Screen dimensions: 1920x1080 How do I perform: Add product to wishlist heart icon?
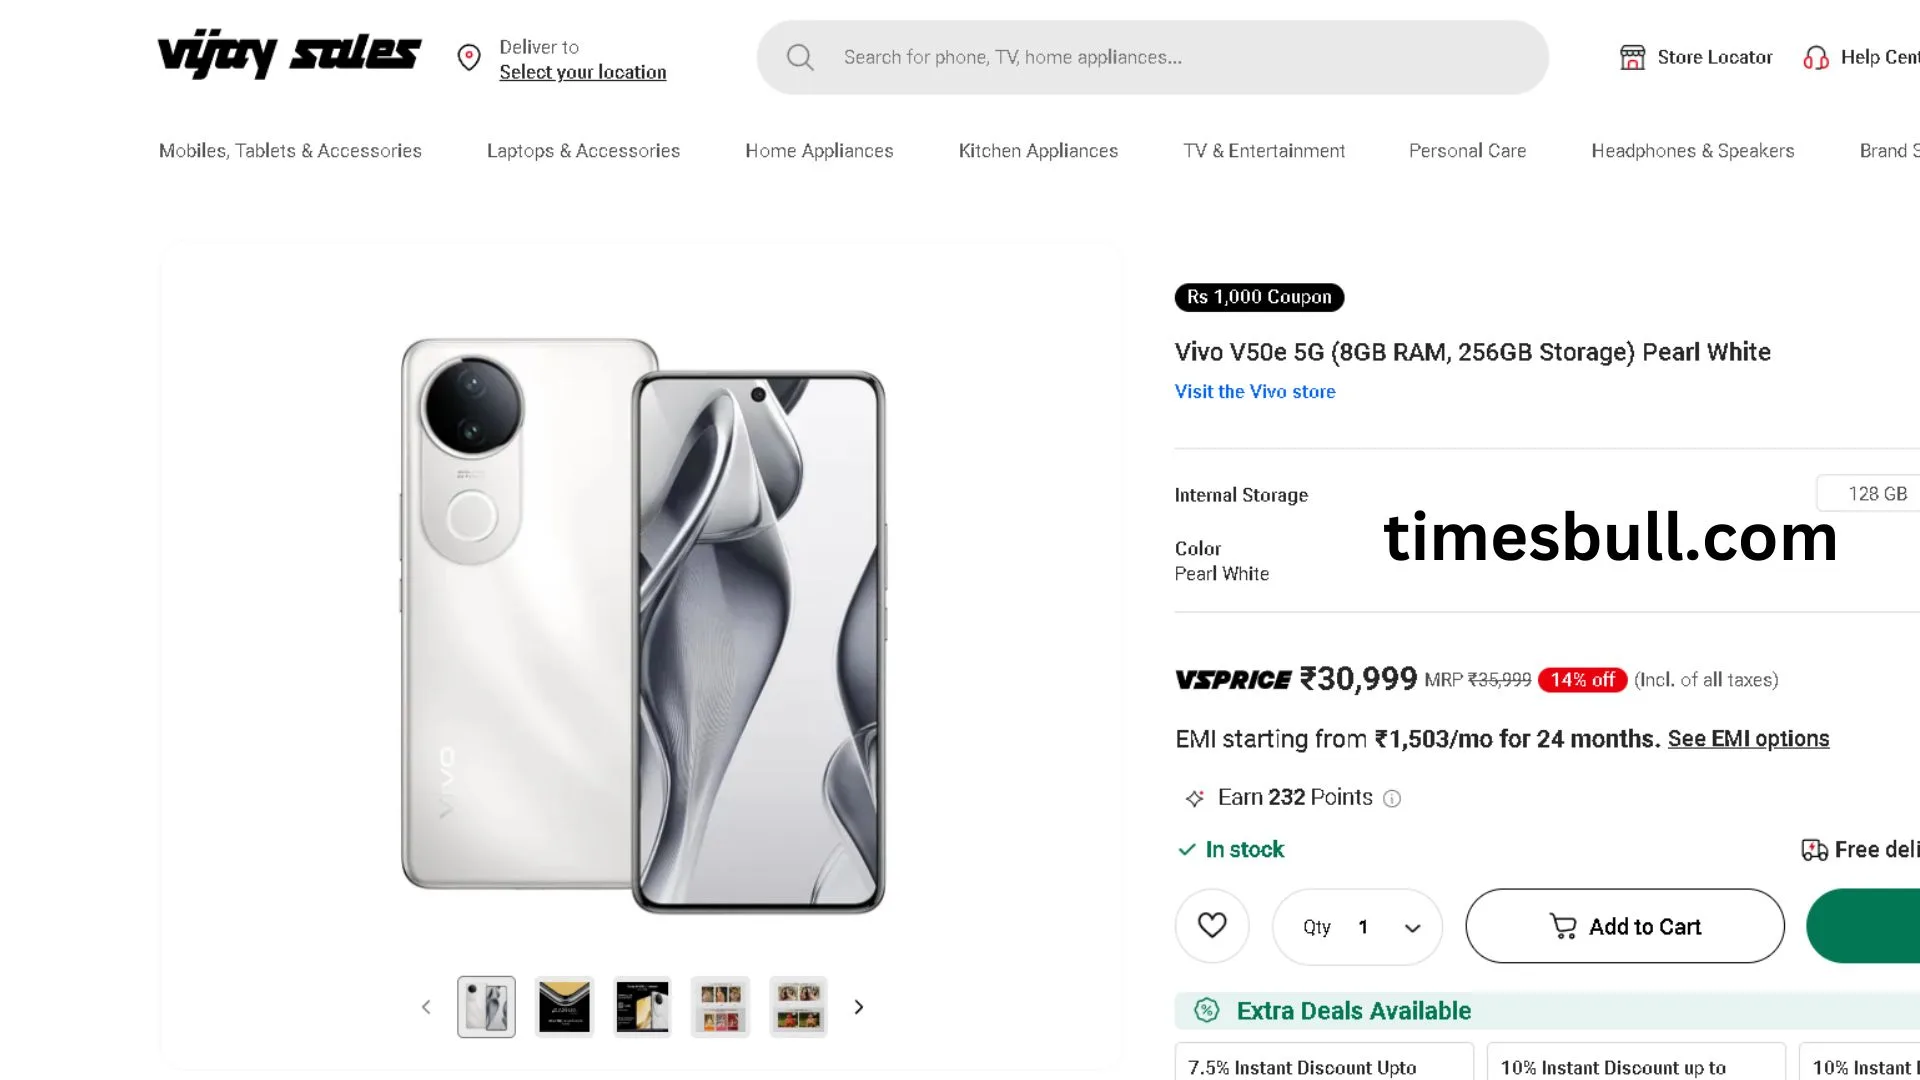click(x=1212, y=926)
